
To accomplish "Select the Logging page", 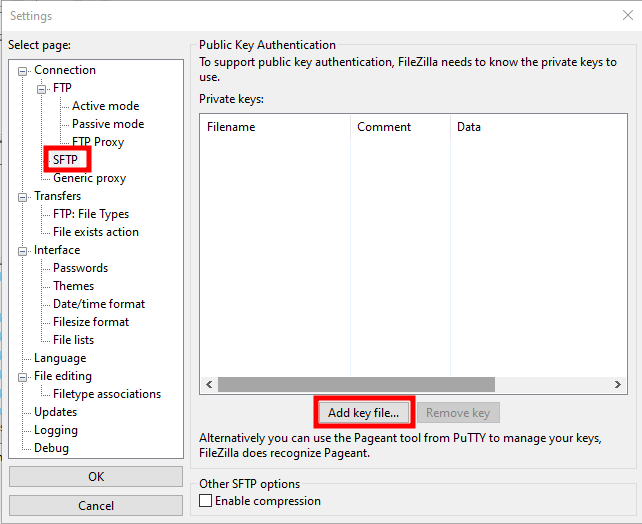I will coord(56,430).
